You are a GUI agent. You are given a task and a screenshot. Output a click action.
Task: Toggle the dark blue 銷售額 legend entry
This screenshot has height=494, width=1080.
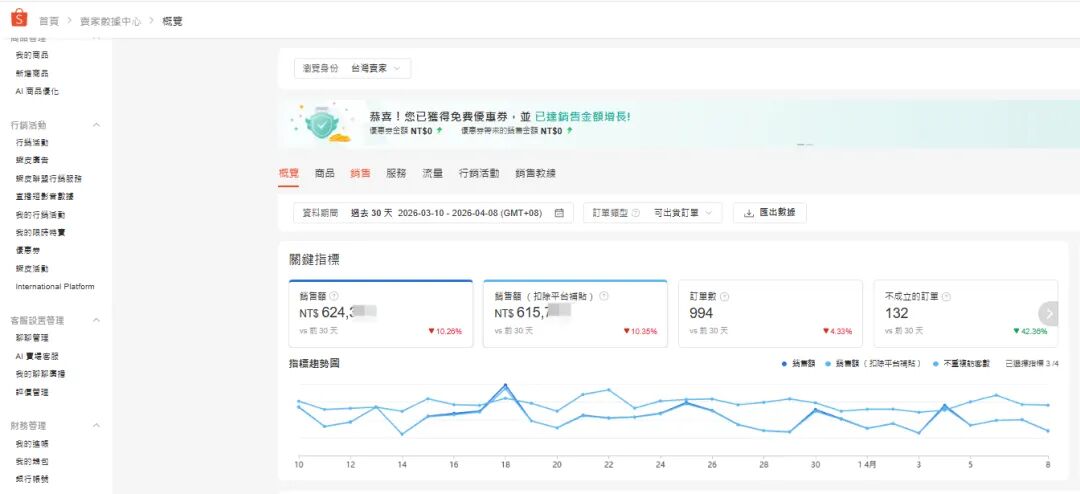pyautogui.click(x=799, y=363)
